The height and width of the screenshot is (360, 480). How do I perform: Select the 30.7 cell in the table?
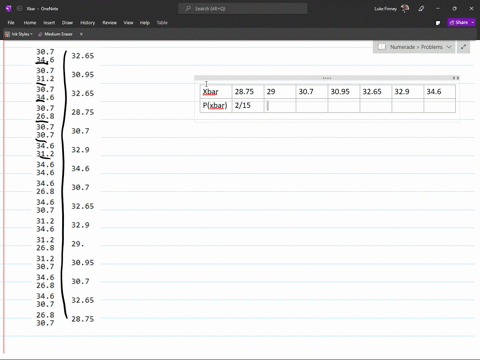pyautogui.click(x=312, y=92)
